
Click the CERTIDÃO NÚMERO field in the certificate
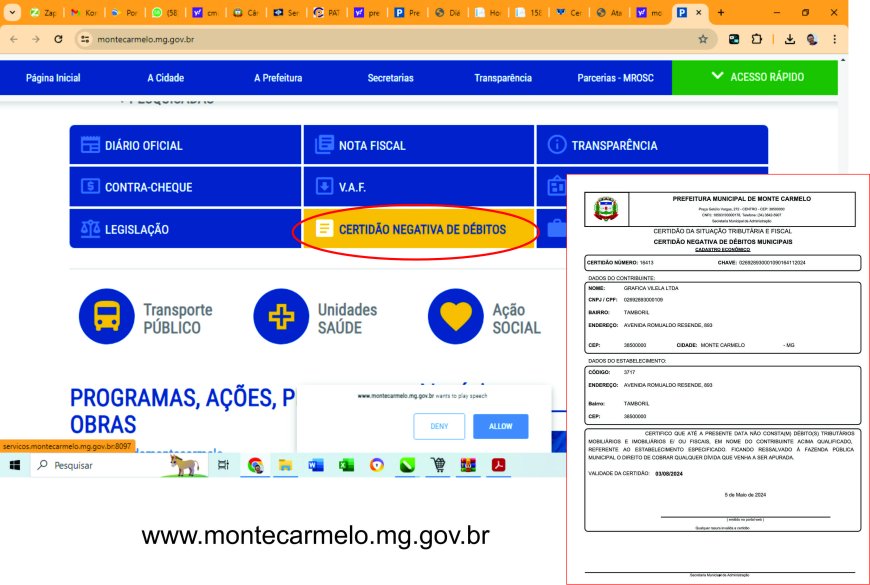pos(620,263)
